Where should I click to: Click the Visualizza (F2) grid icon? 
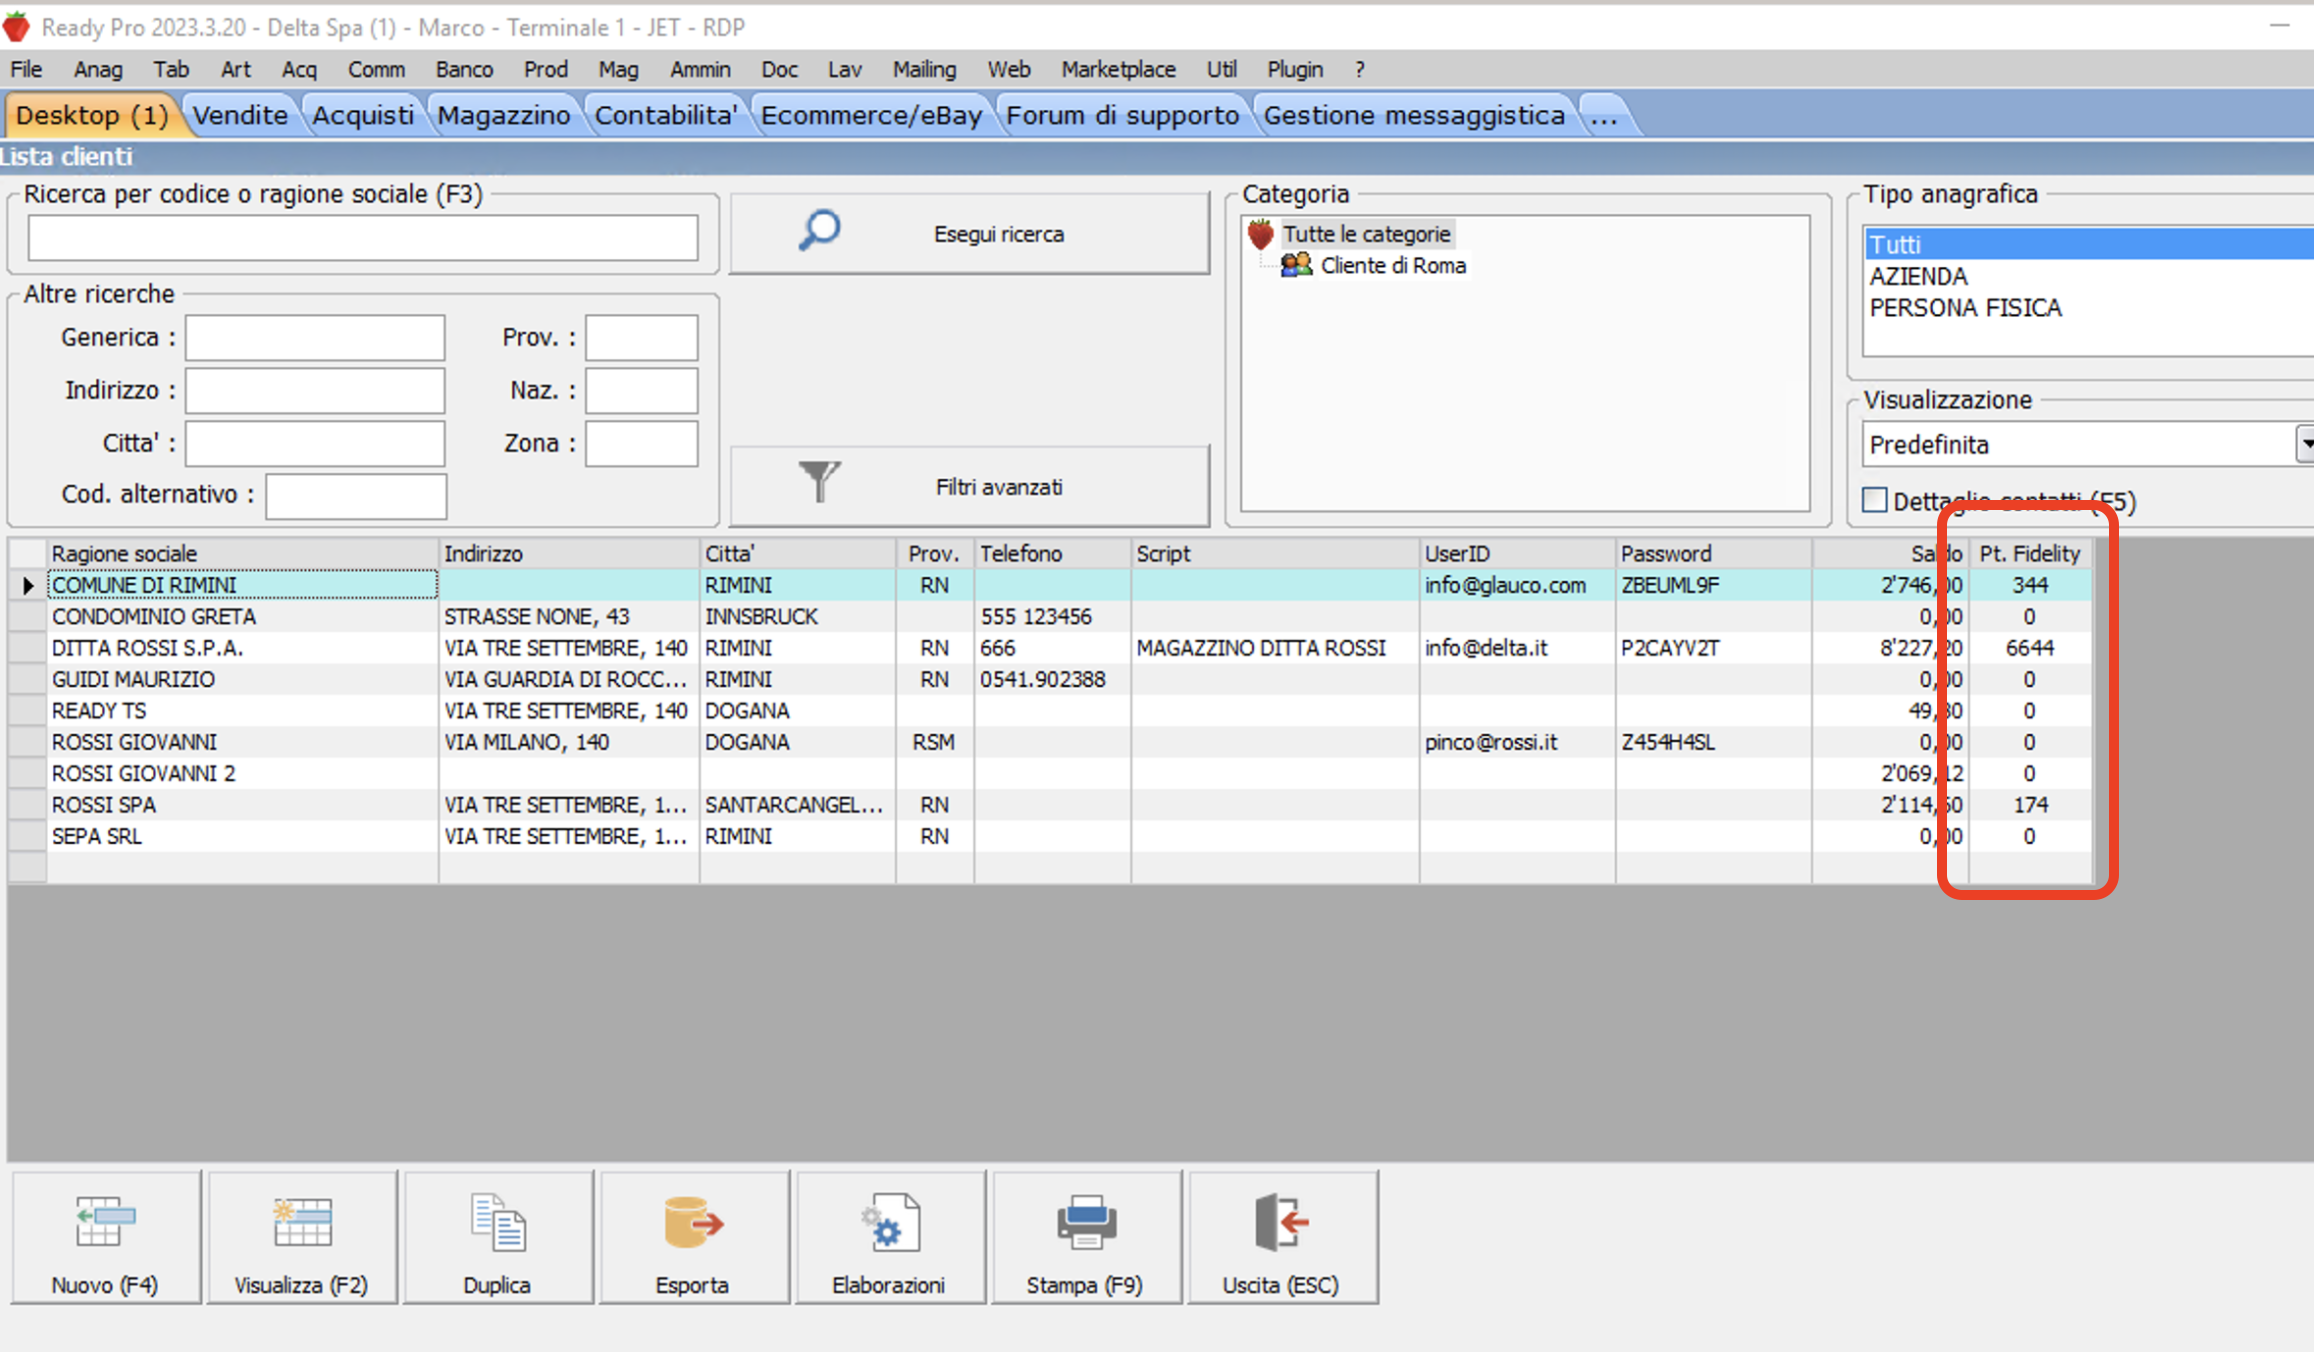tap(302, 1221)
